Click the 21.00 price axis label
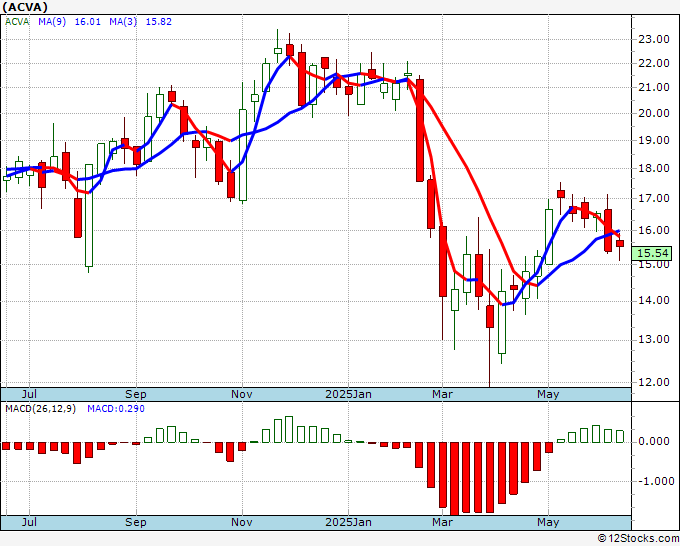 tap(654, 87)
